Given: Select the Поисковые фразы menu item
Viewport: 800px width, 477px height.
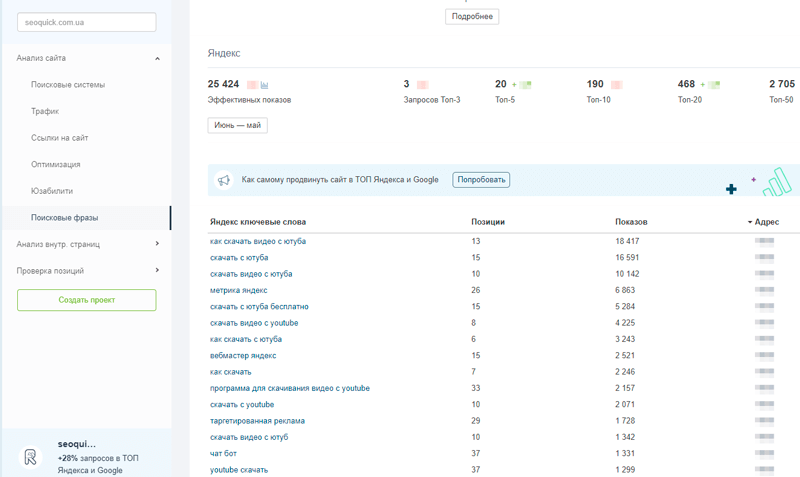Looking at the screenshot, I should [x=64, y=217].
